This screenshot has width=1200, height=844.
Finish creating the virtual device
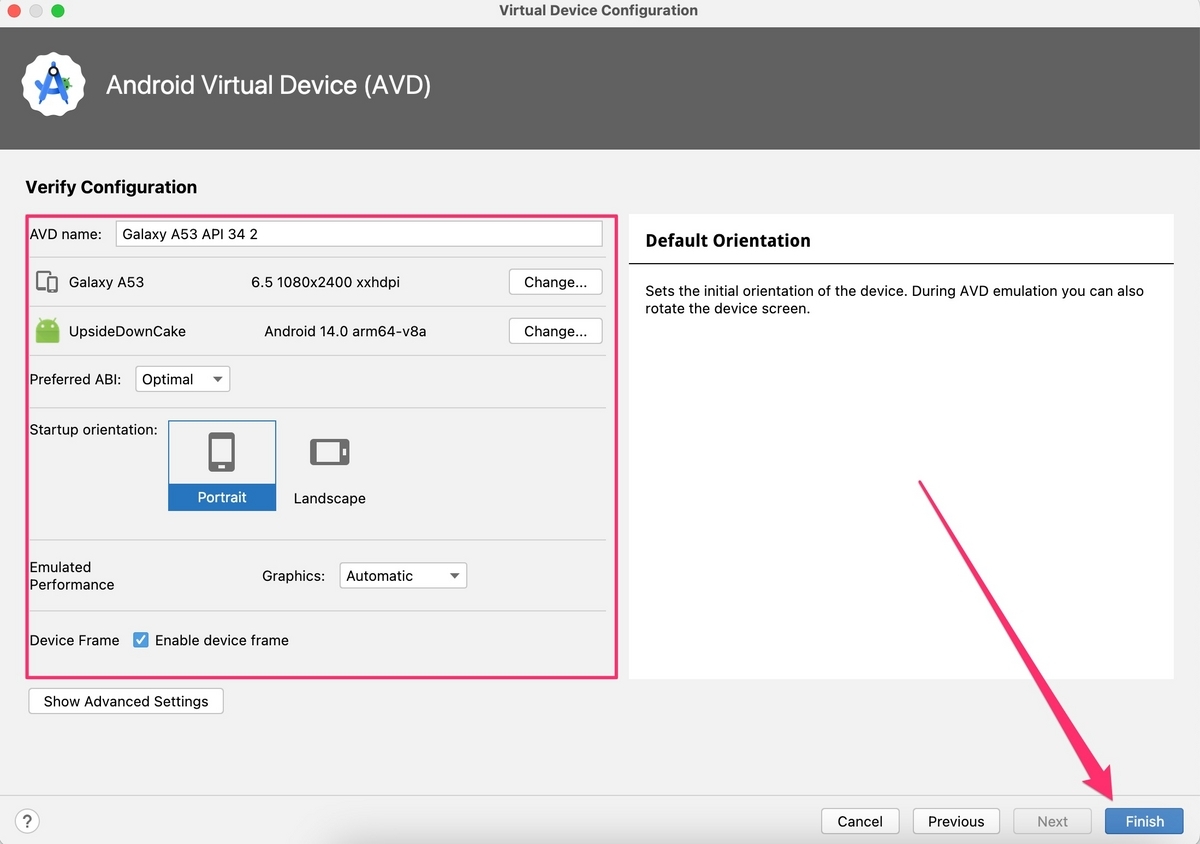tap(1144, 821)
